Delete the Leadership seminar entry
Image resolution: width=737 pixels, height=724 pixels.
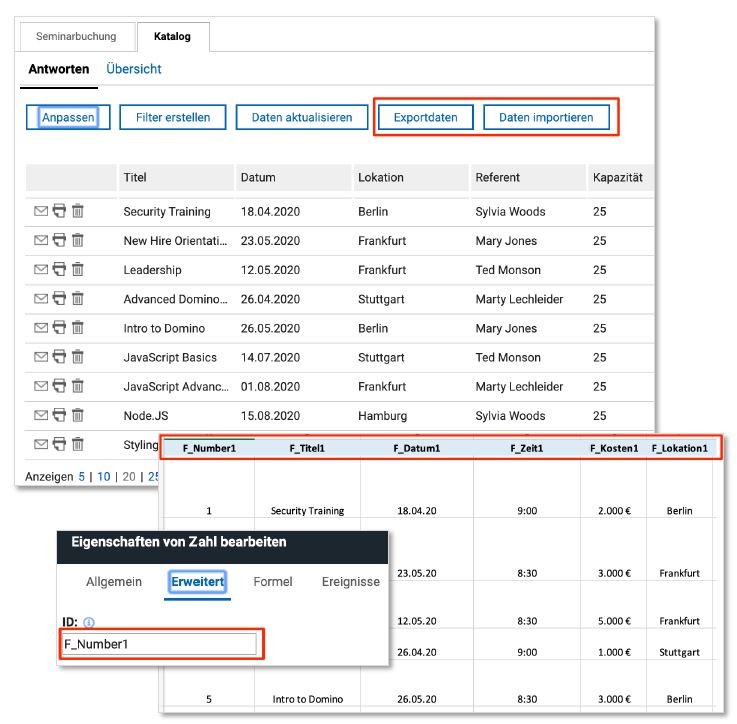coord(78,269)
